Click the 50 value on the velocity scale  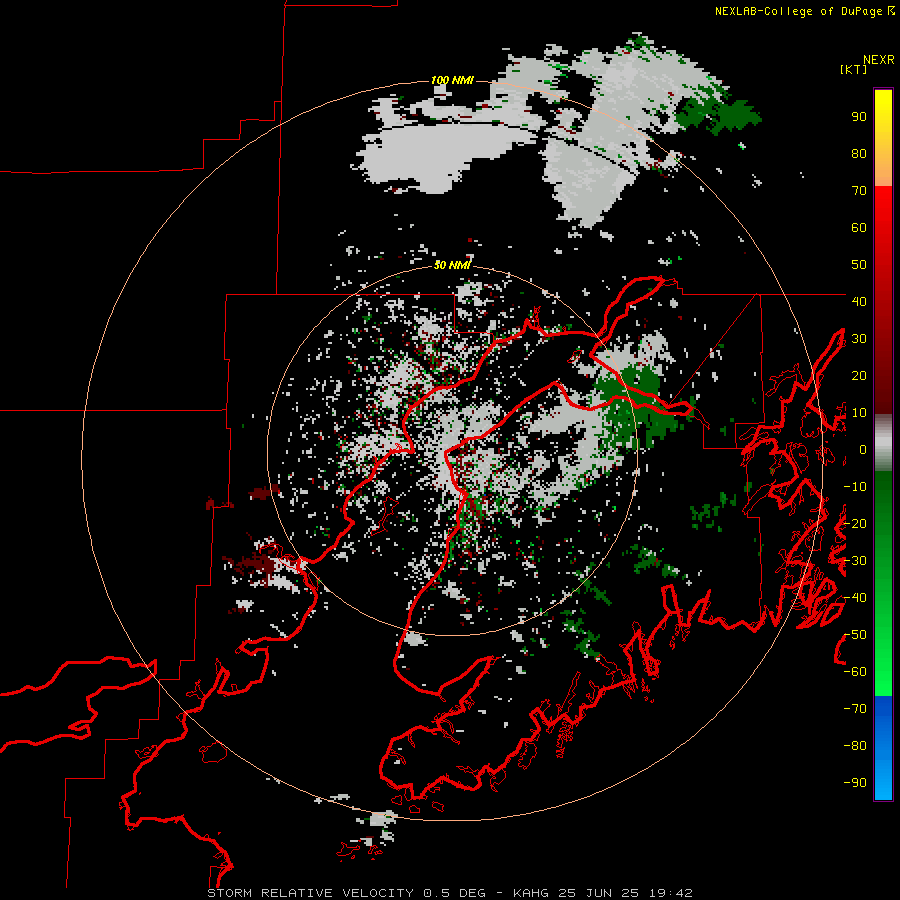(x=859, y=265)
